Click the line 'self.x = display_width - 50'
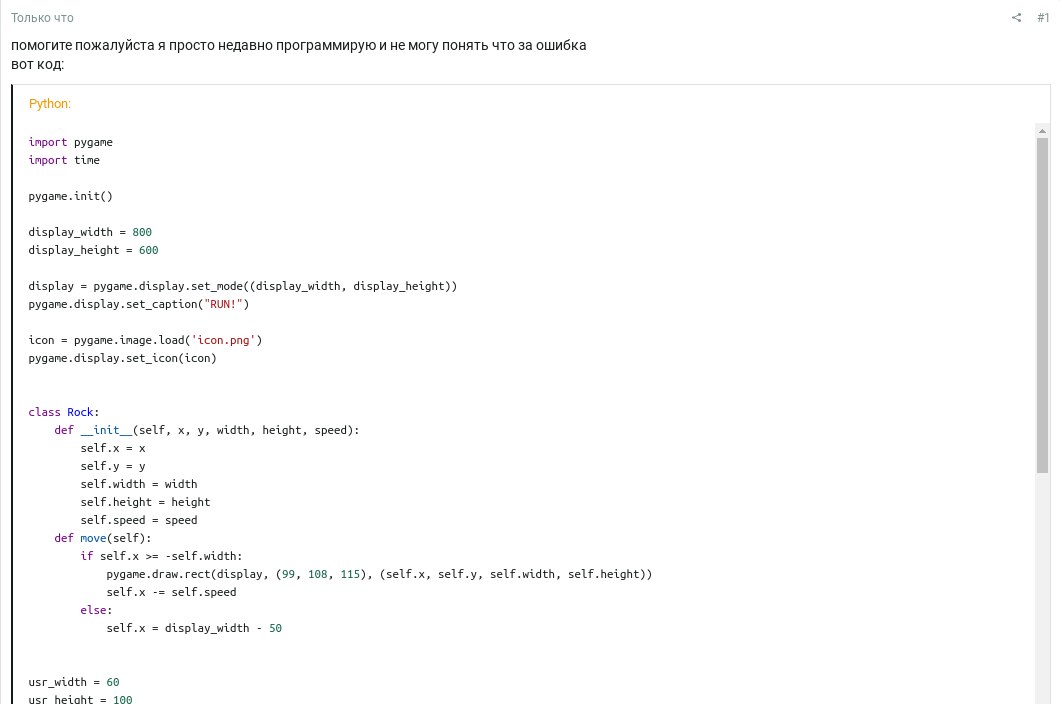The image size is (1060, 704). 194,628
